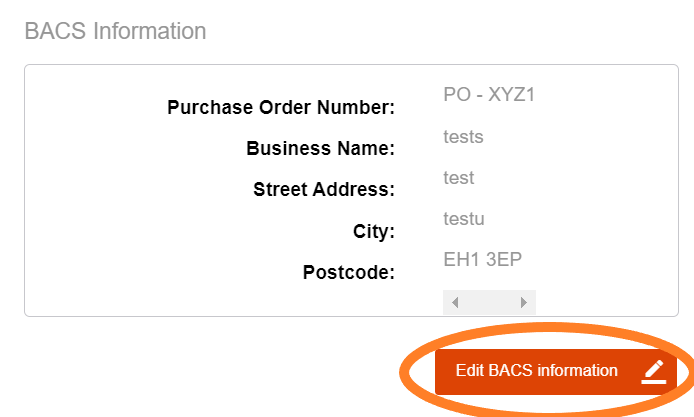Select the City label
This screenshot has height=417, width=694.
click(374, 231)
